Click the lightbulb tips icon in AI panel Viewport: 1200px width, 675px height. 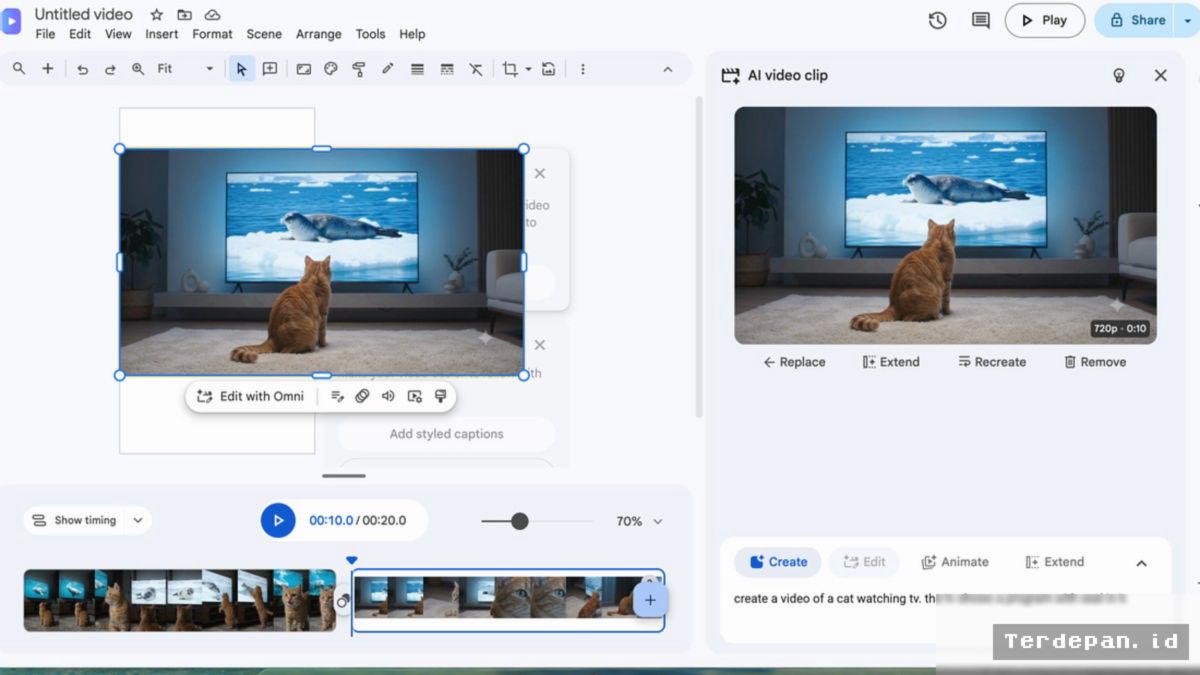pyautogui.click(x=1119, y=75)
